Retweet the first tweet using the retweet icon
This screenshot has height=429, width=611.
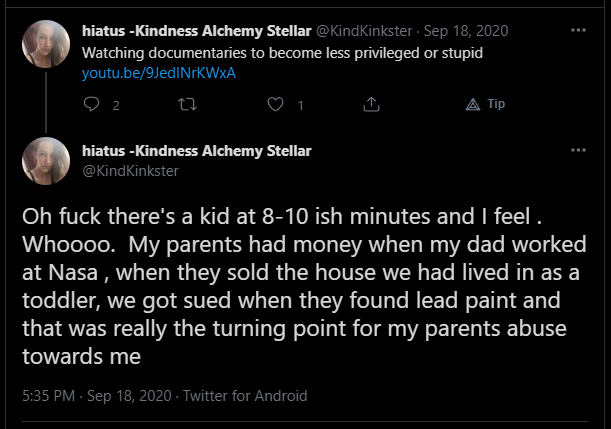pos(187,104)
